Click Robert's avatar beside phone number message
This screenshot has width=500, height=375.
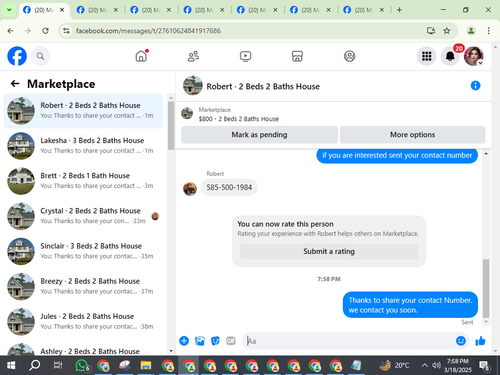(x=190, y=189)
